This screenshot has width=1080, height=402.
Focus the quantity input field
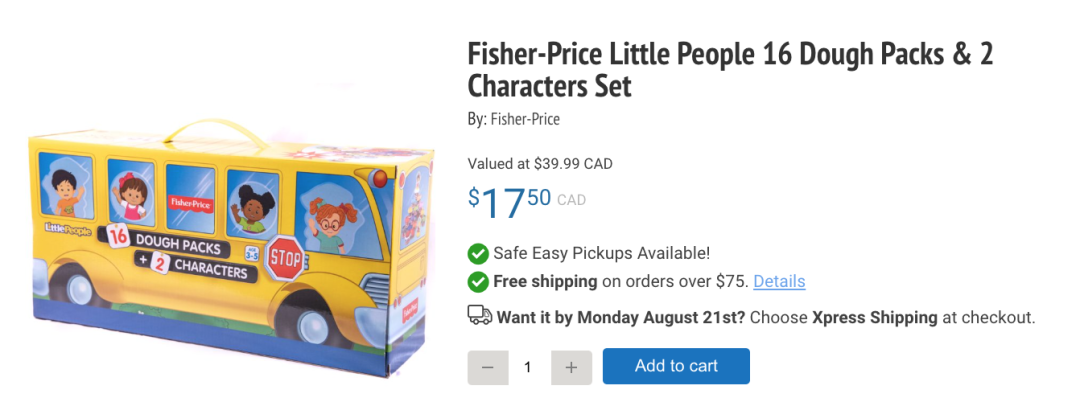[x=528, y=367]
